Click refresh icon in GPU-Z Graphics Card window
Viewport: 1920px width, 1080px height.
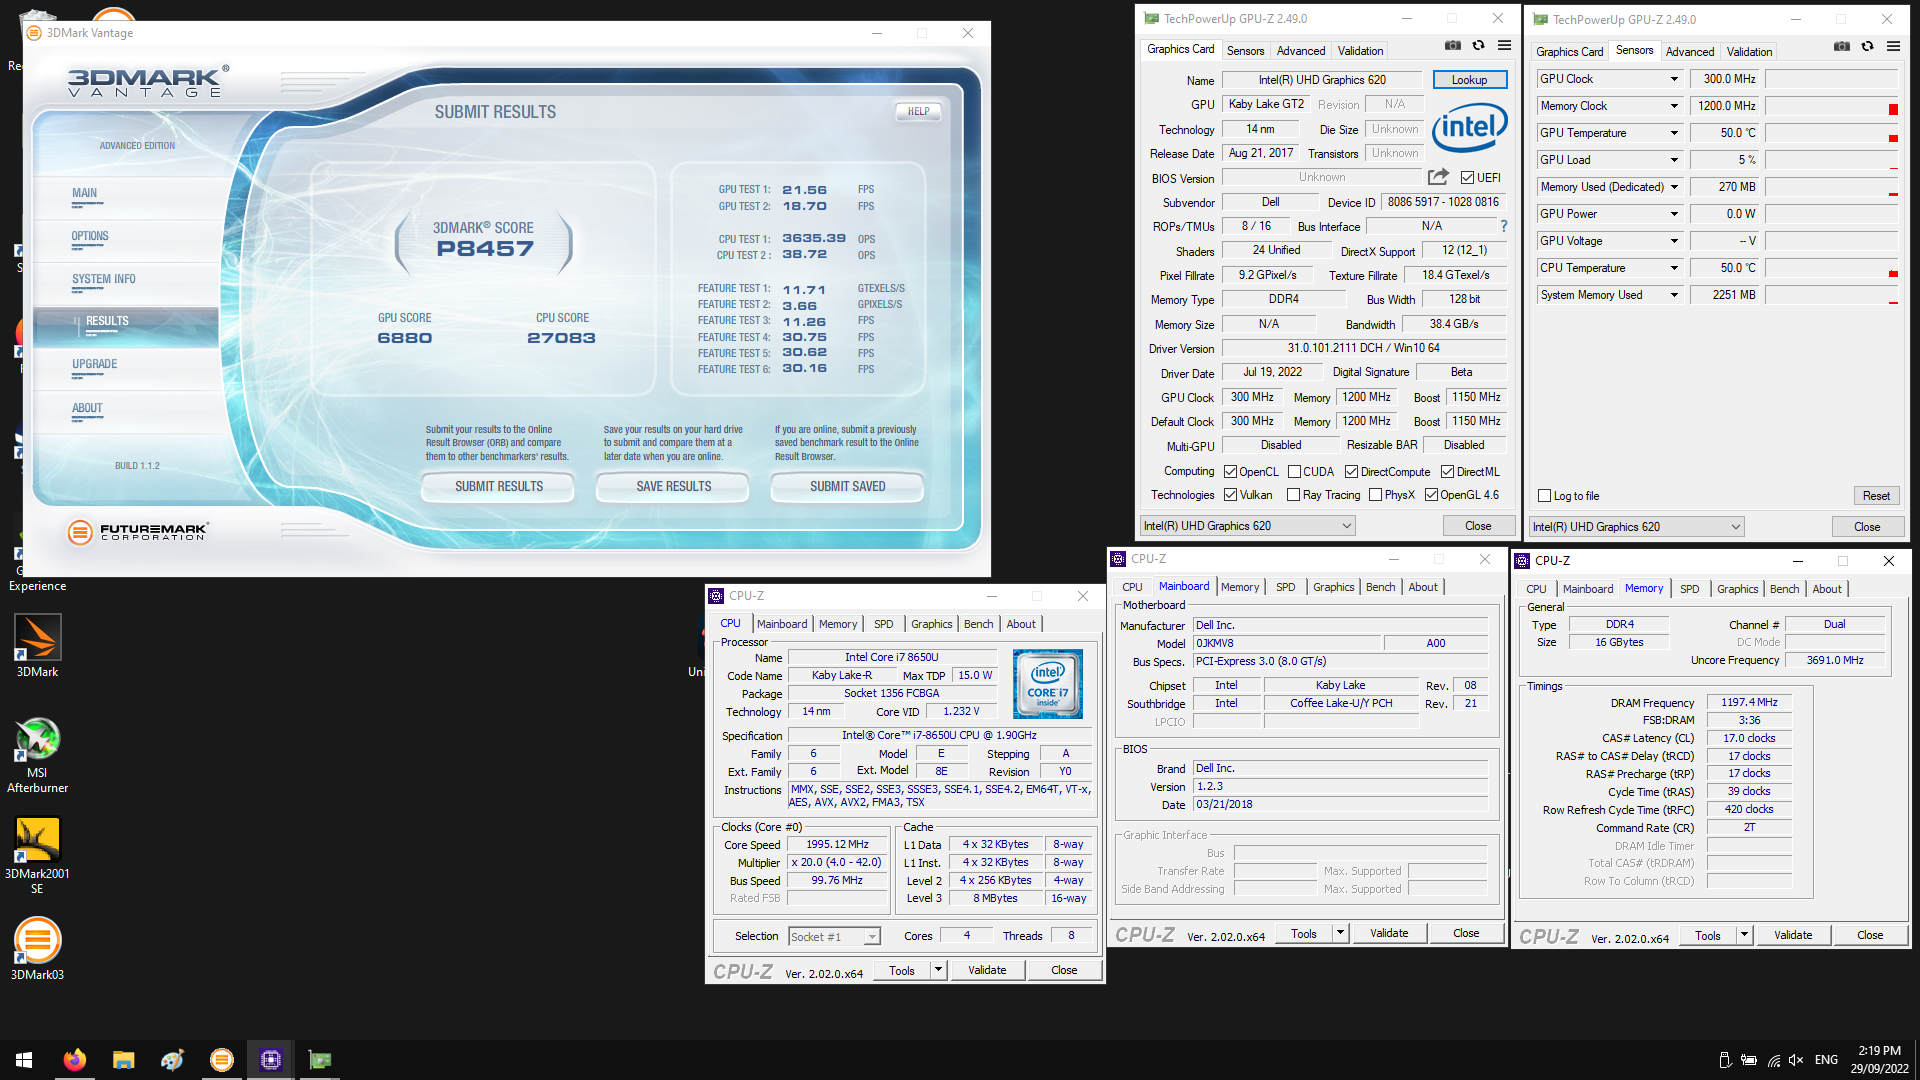pyautogui.click(x=1478, y=46)
